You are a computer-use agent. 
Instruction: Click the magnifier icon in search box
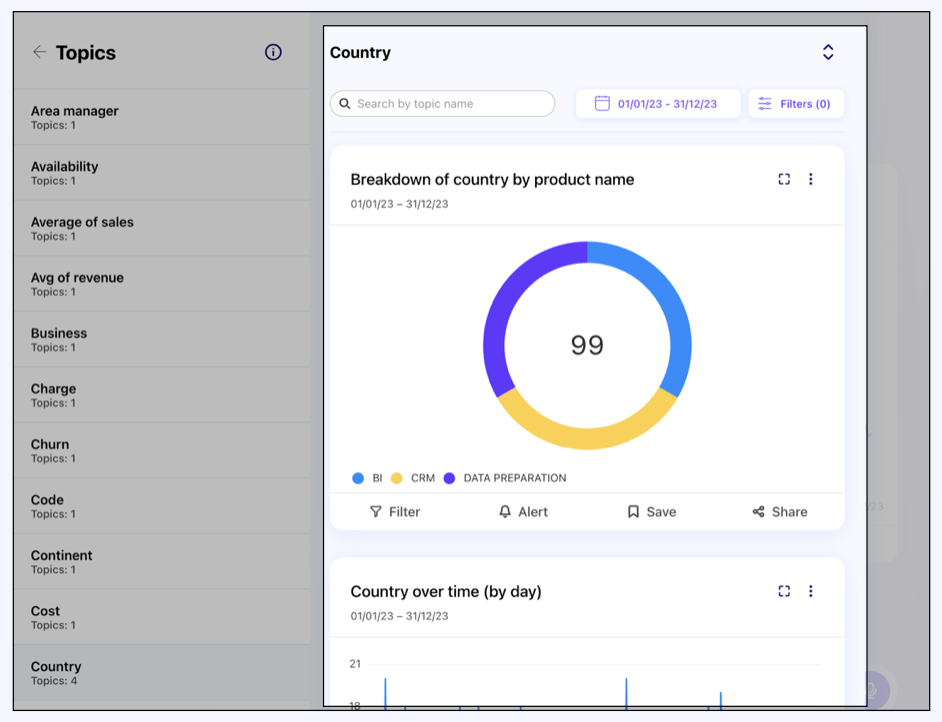pos(345,104)
